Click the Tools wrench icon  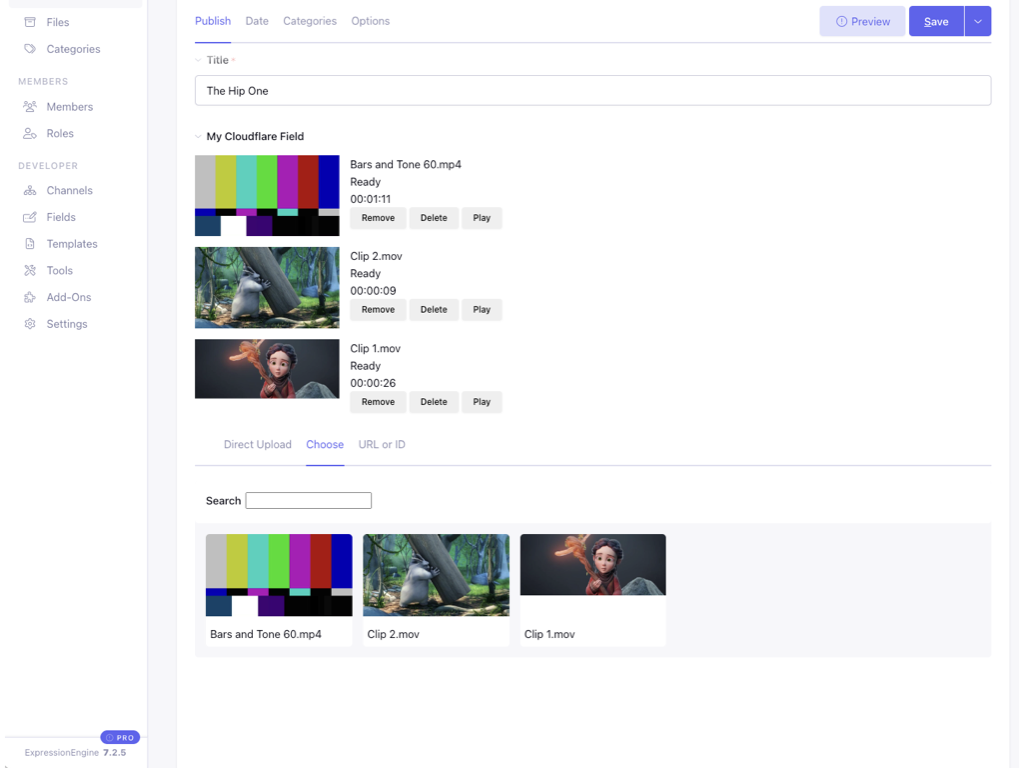30,270
